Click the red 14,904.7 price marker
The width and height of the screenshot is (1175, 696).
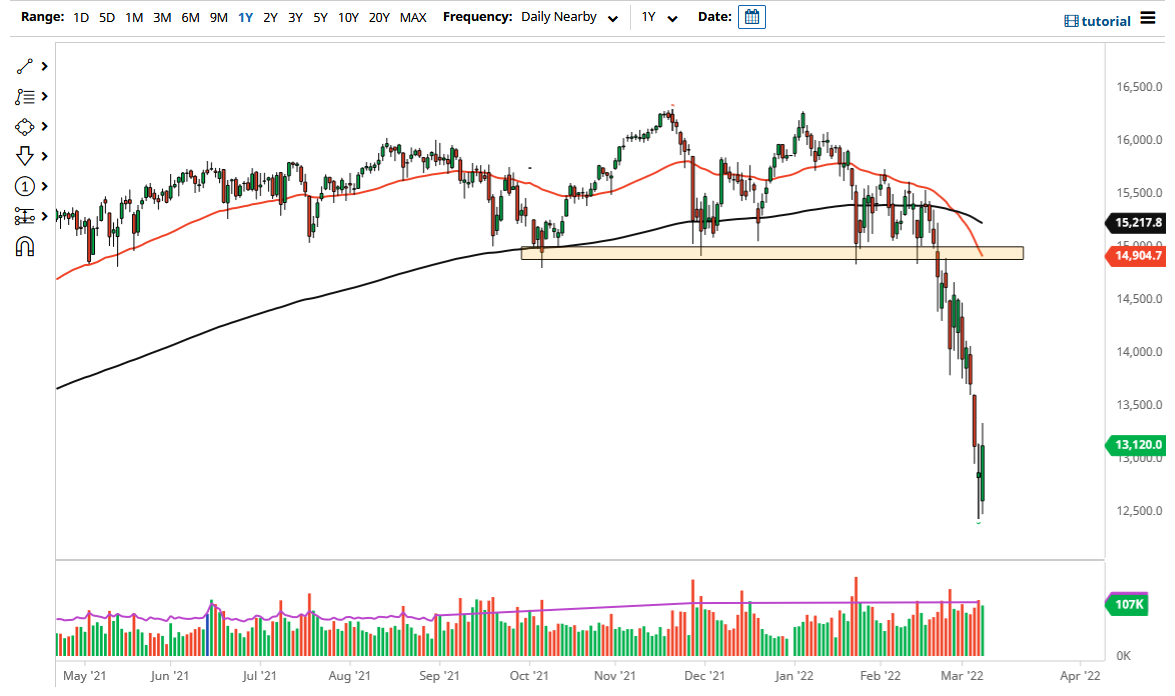(1136, 257)
